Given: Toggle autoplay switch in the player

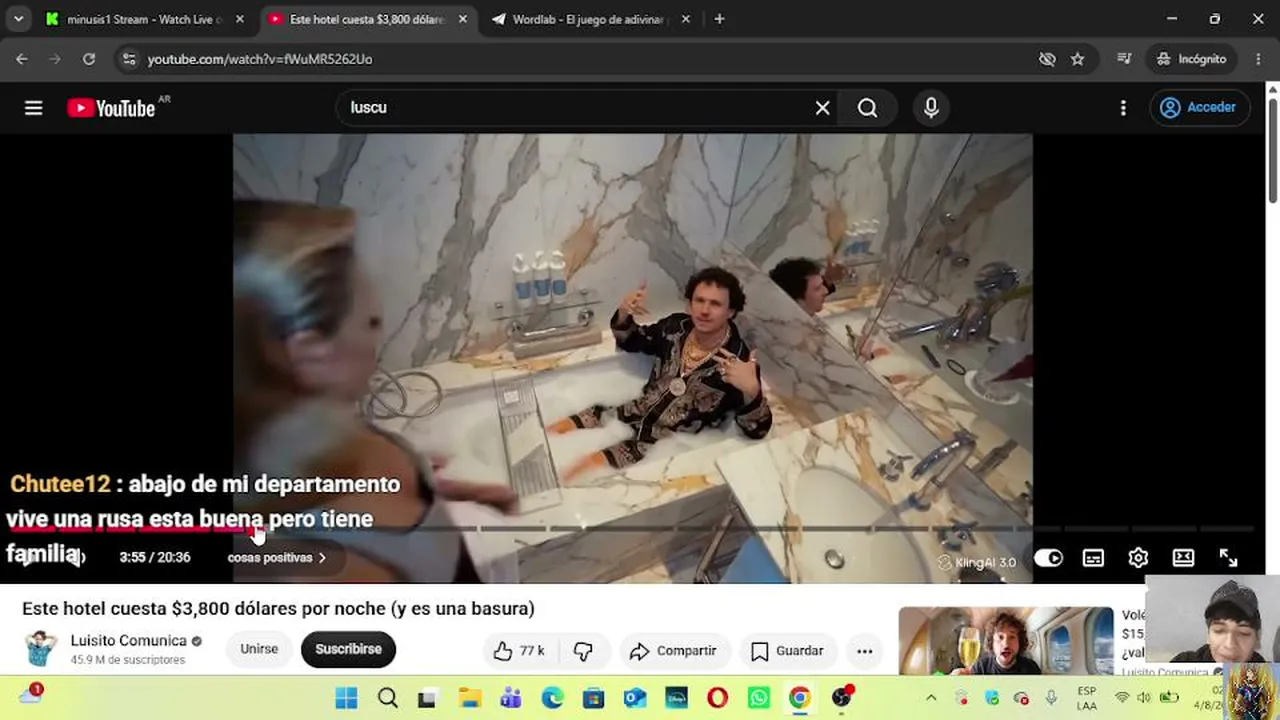Looking at the screenshot, I should [x=1048, y=558].
